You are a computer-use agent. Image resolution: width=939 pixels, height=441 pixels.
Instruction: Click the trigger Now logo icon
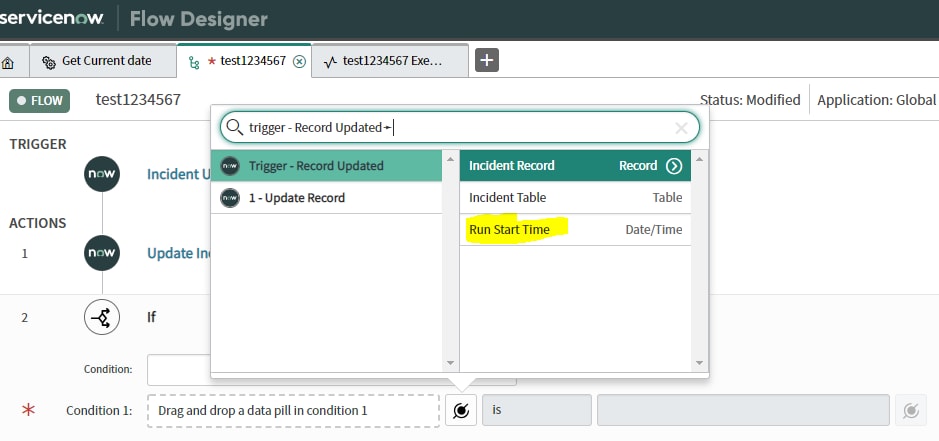tap(102, 174)
